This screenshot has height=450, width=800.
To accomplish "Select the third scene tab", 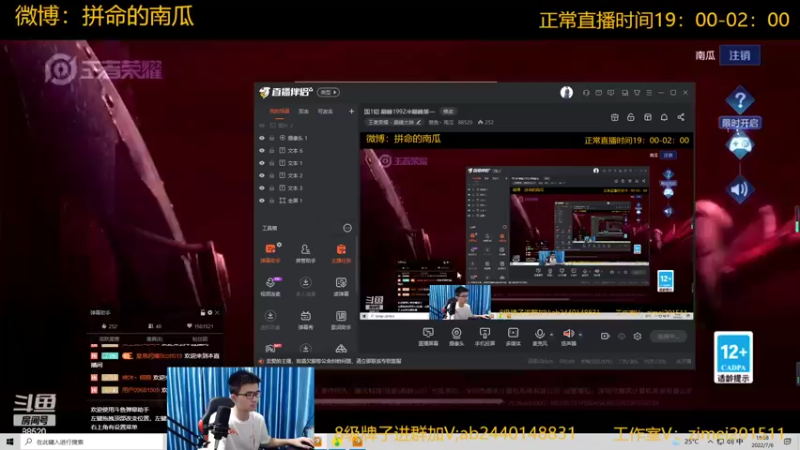I will 325,111.
